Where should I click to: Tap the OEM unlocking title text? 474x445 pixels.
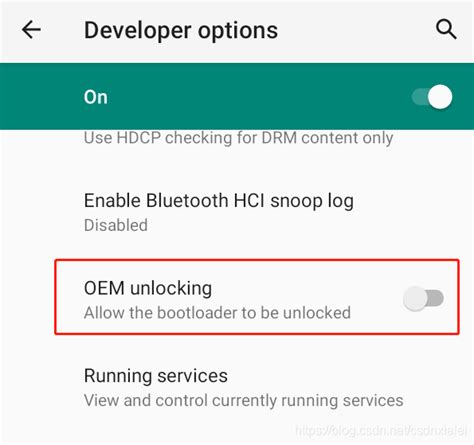pyautogui.click(x=148, y=288)
